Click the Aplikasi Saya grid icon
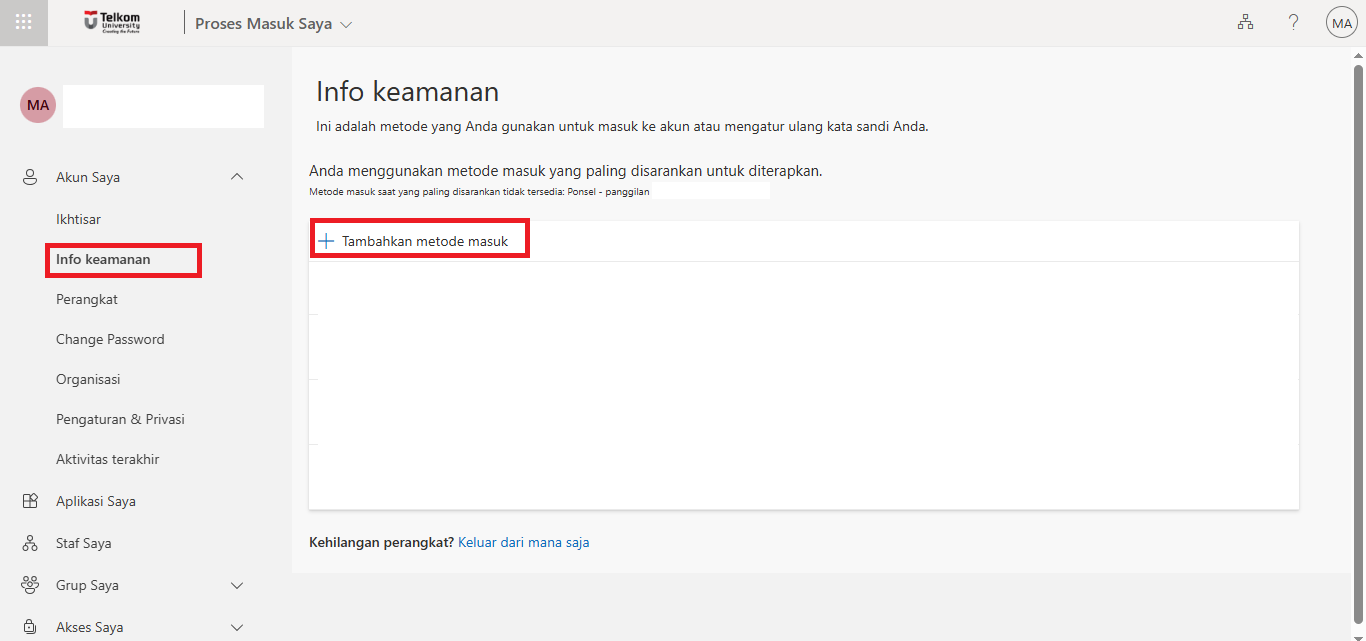The image size is (1366, 641). (28, 500)
